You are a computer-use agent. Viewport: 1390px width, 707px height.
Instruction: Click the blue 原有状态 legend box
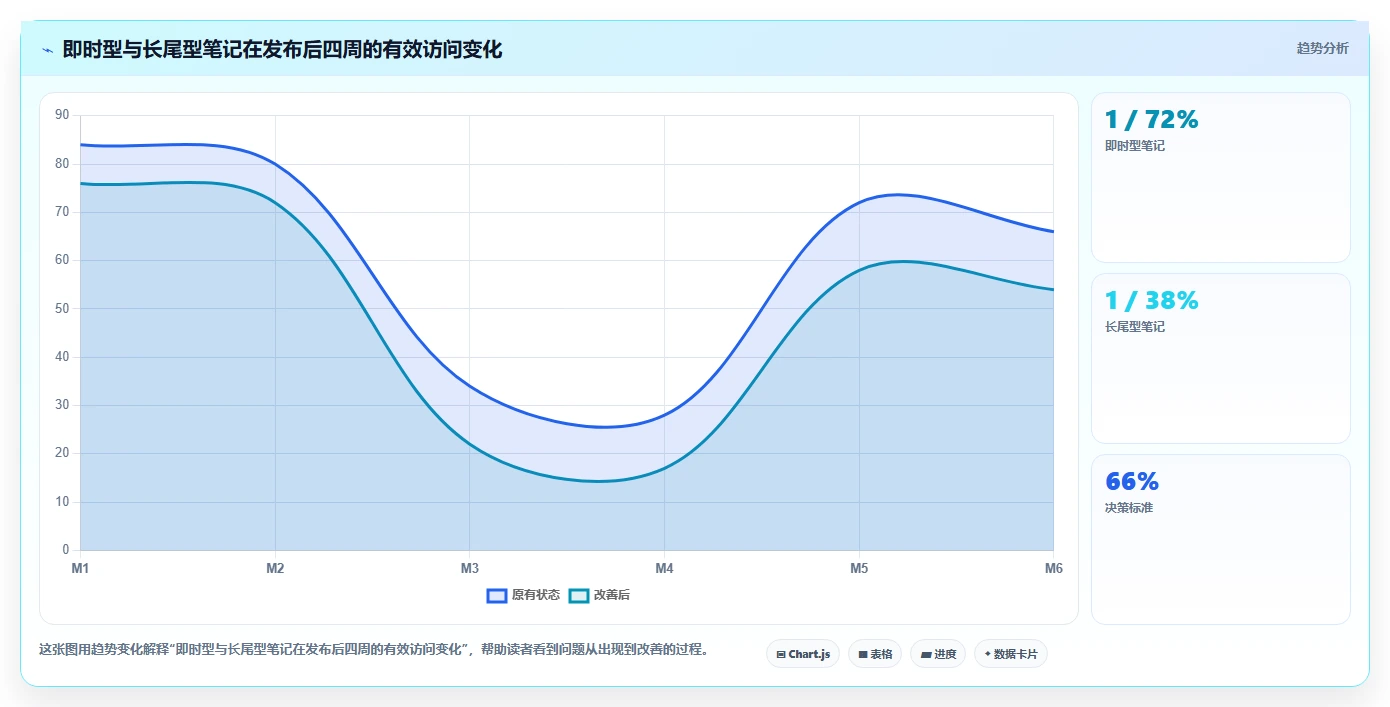point(497,595)
